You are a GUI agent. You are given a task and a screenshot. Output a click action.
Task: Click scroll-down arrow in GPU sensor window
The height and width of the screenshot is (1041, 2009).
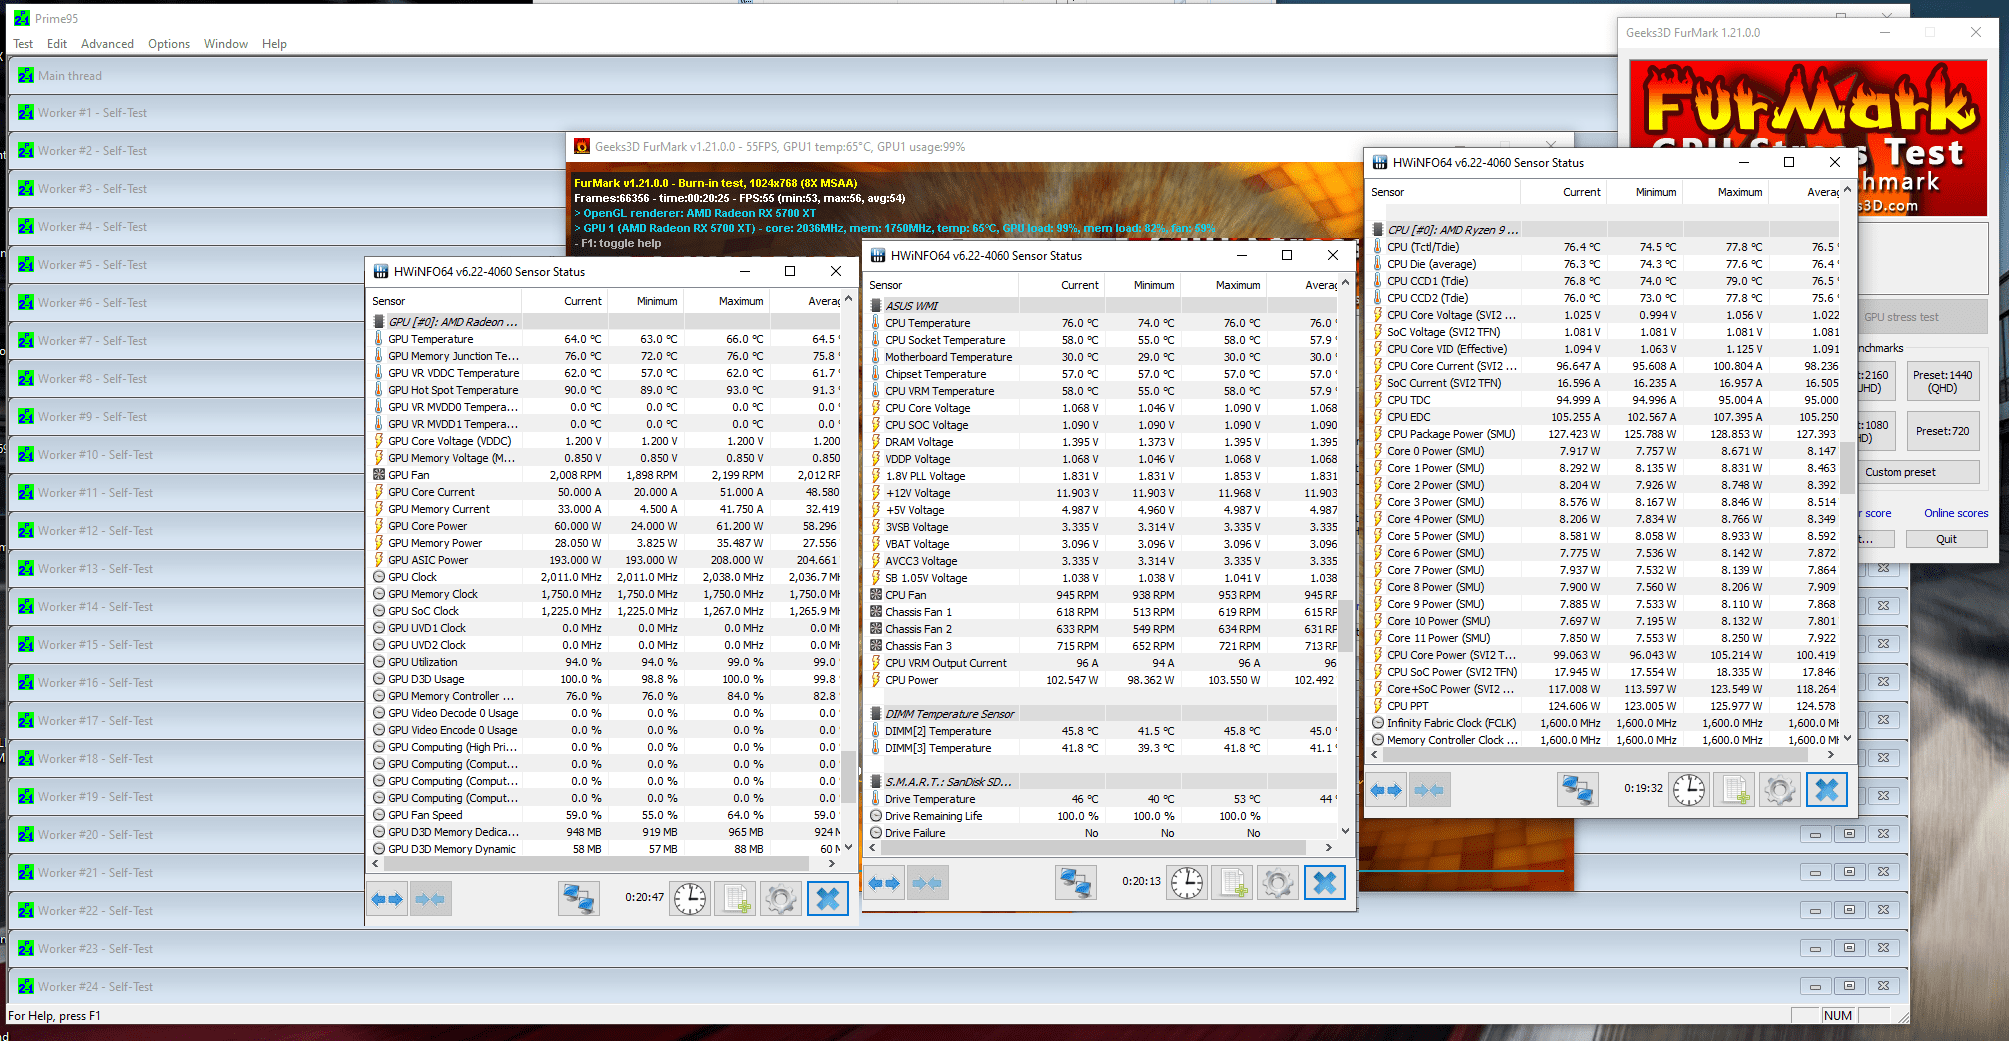[x=849, y=847]
